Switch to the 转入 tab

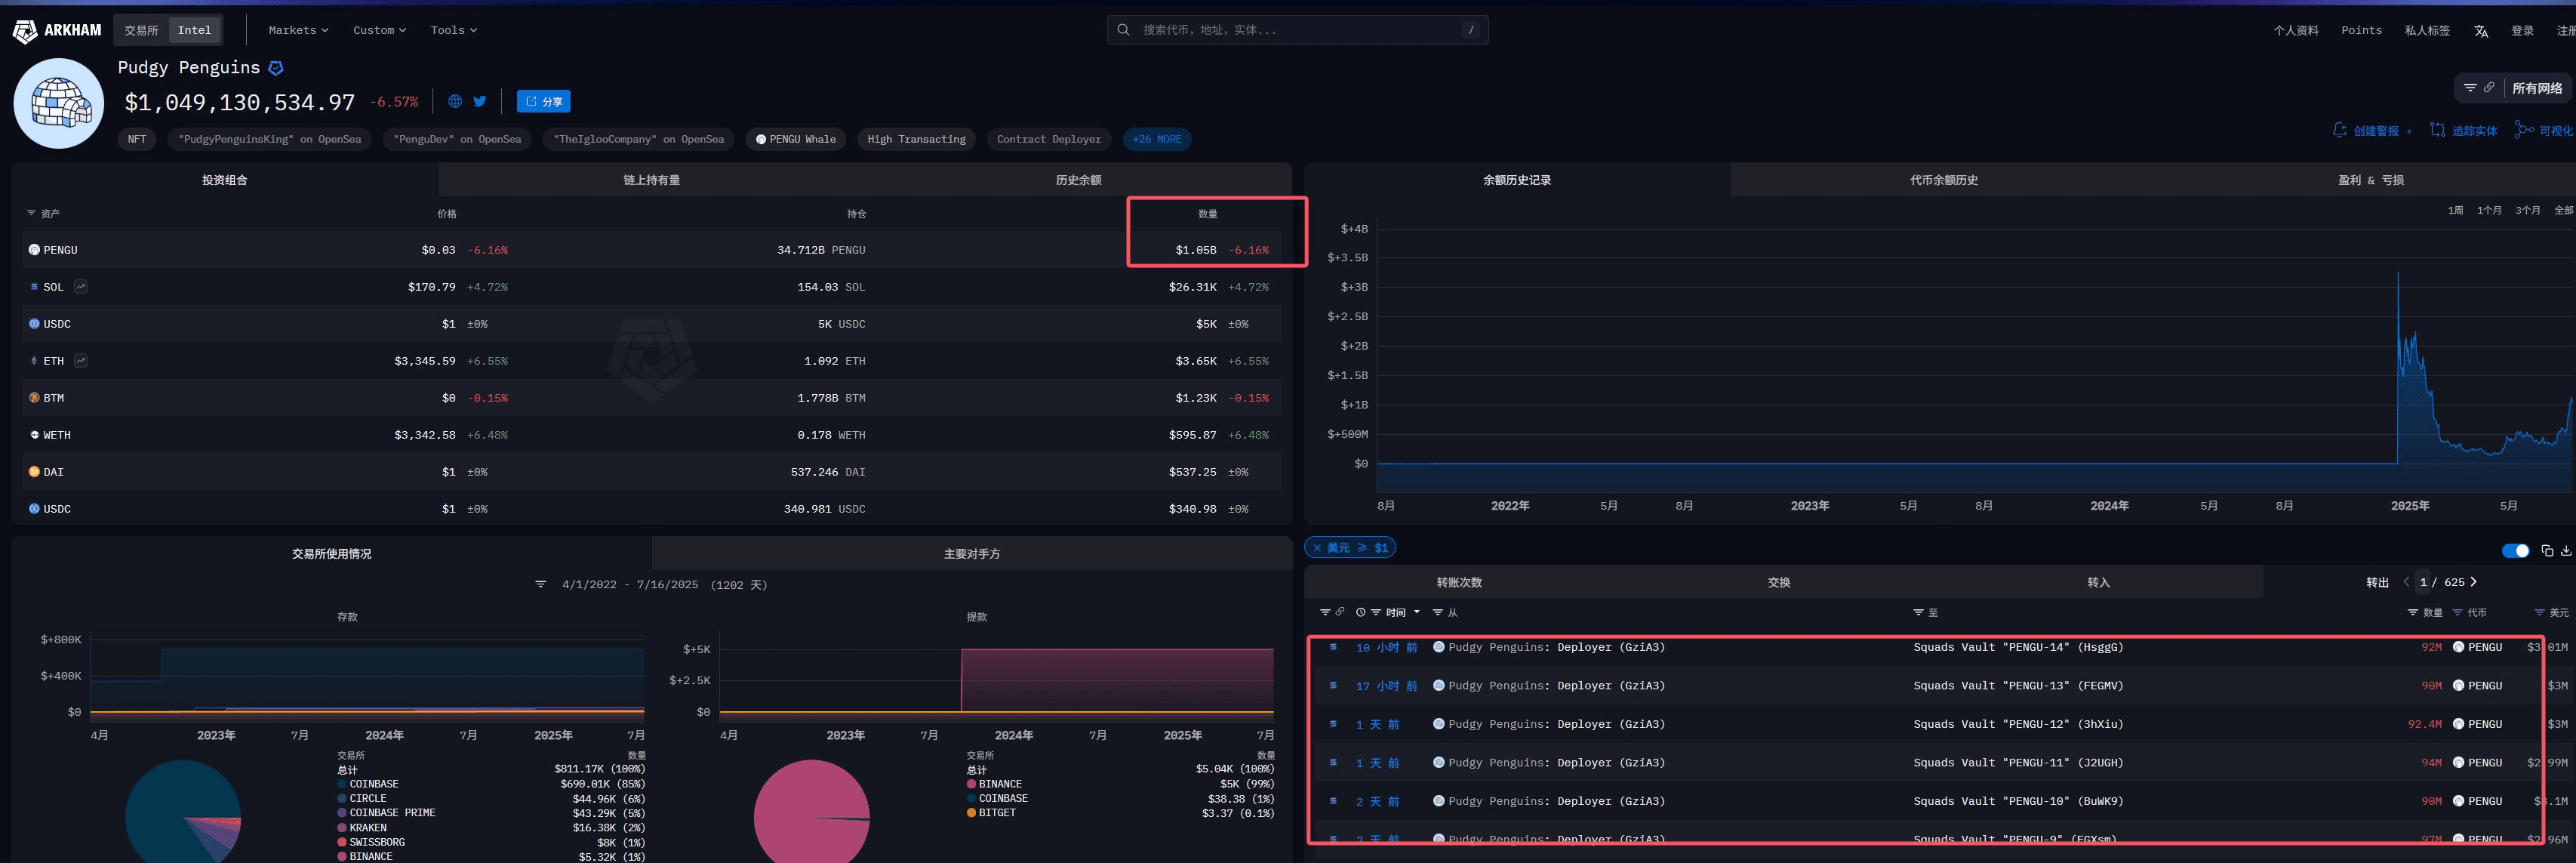click(x=2098, y=582)
